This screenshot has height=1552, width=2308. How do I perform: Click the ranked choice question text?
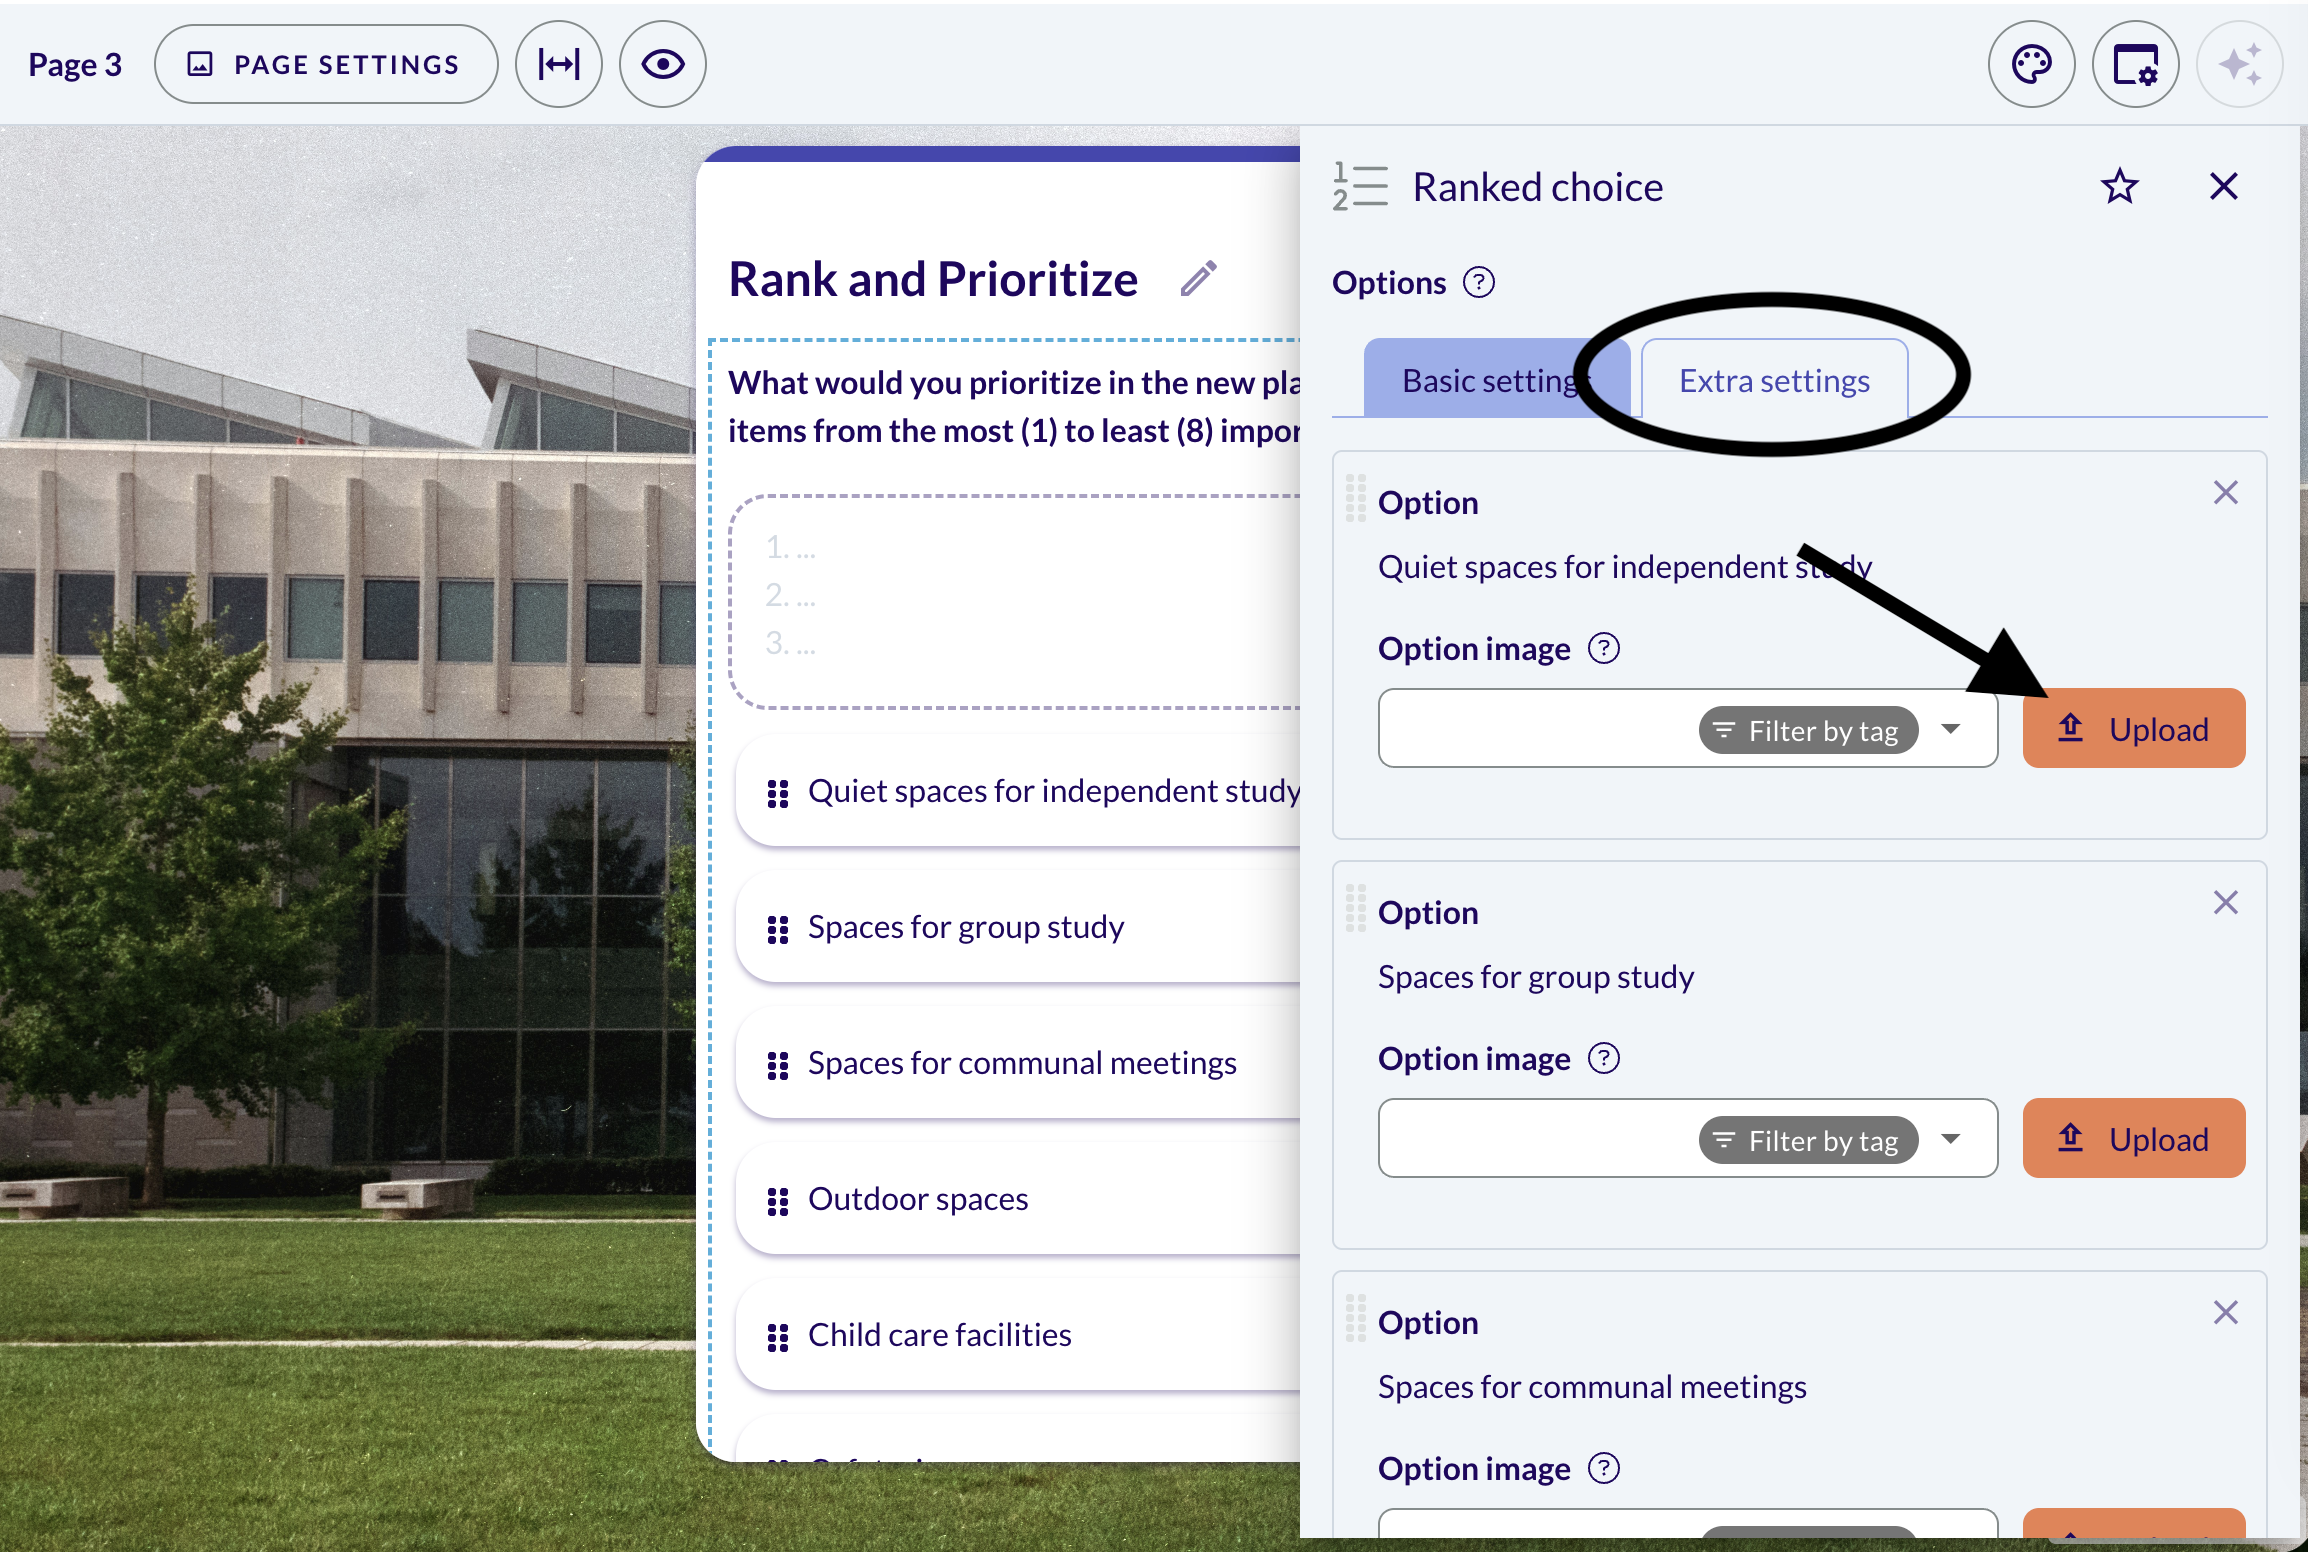1013,407
